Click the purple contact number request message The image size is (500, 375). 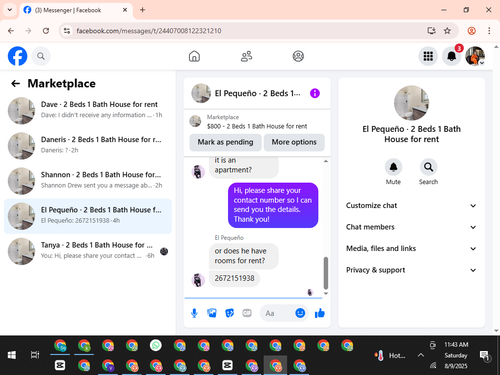pyautogui.click(x=273, y=205)
